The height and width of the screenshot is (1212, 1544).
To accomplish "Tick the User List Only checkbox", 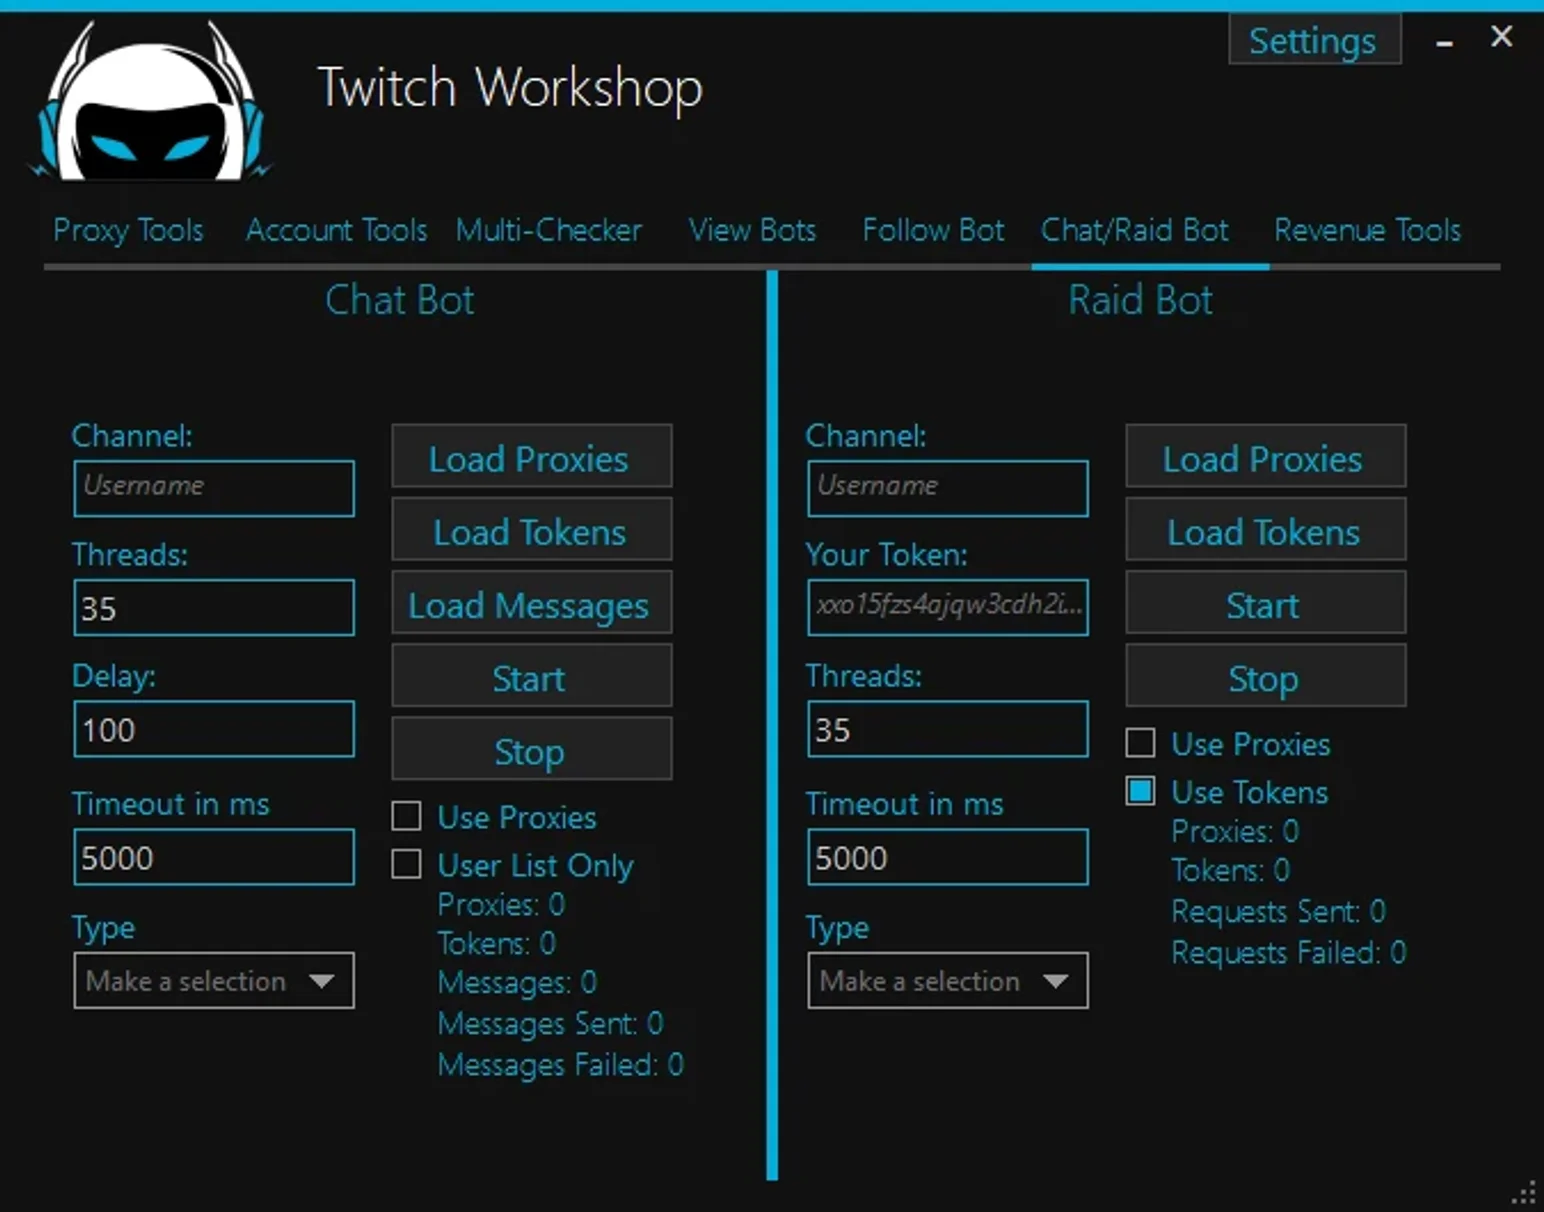I will pos(407,864).
